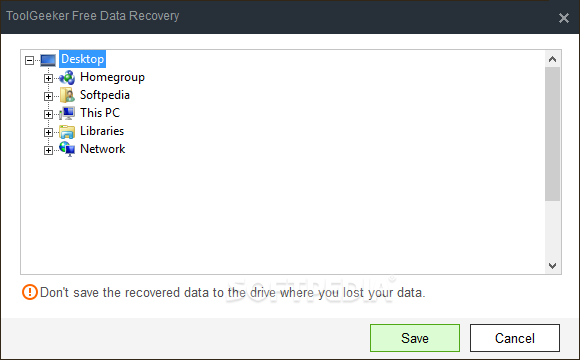The height and width of the screenshot is (360, 580).
Task: Click the Libraries folder icon
Action: [67, 131]
